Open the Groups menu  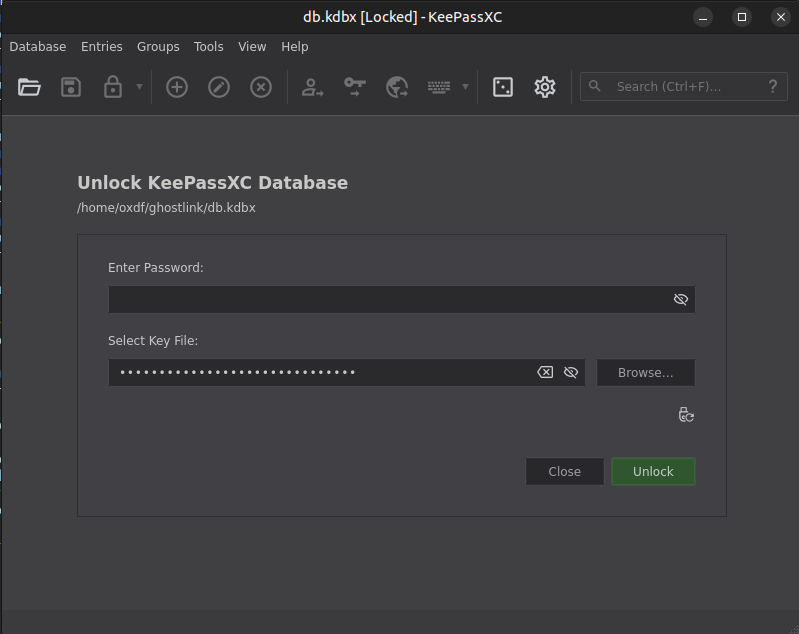[158, 47]
